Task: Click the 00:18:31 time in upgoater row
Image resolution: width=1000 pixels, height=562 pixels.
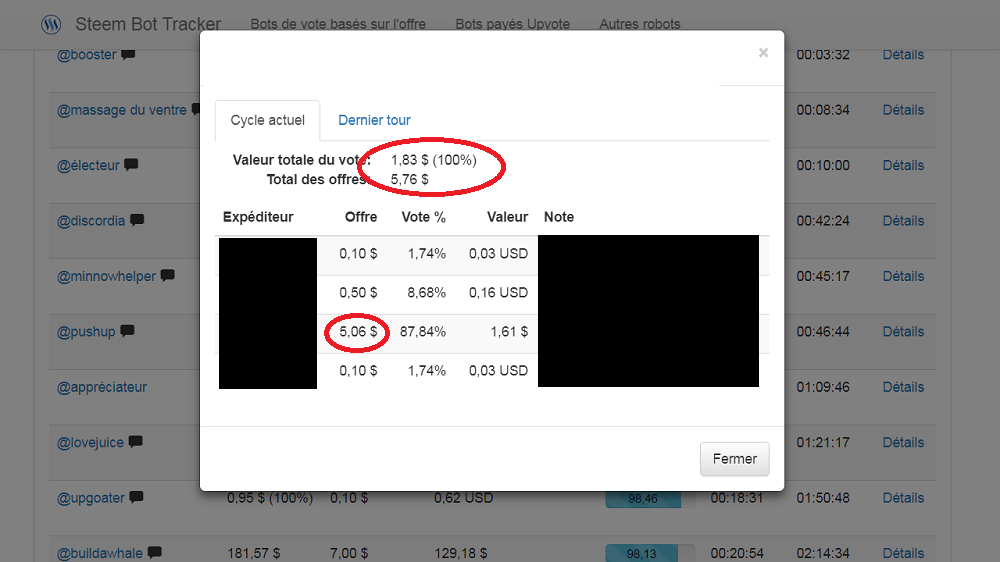Action: coord(737,498)
